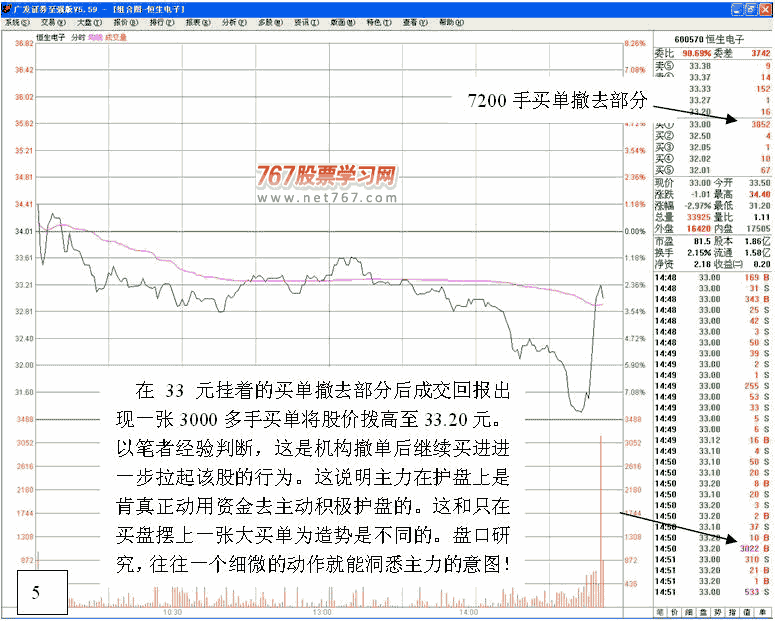Click the app icon in the title bar
This screenshot has height=621, width=775.
(7, 8)
